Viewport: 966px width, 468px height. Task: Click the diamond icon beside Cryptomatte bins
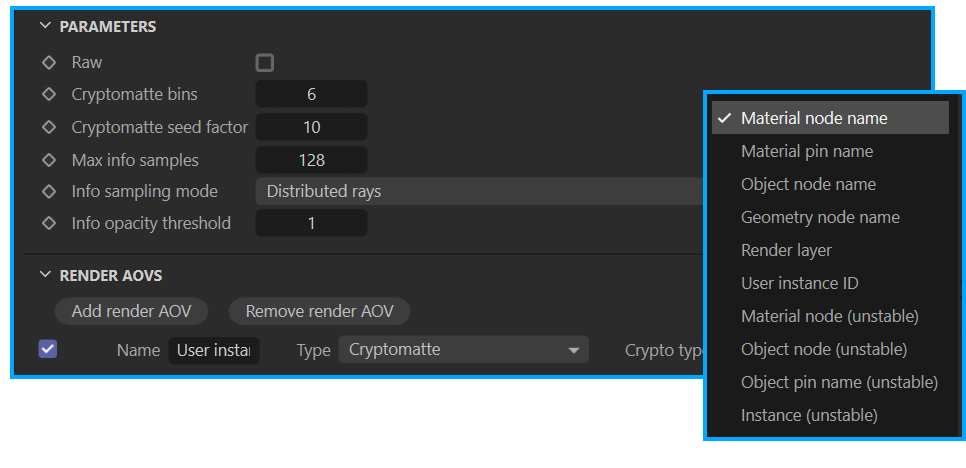pyautogui.click(x=49, y=95)
